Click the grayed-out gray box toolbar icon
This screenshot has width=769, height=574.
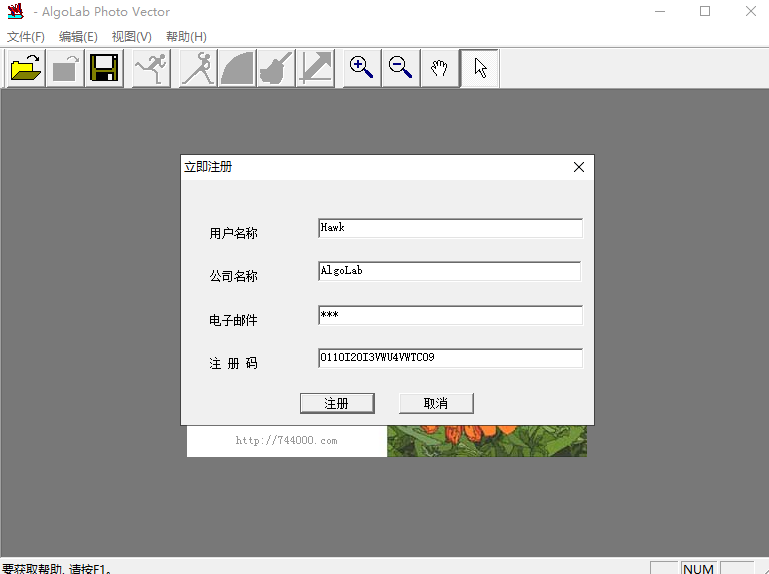click(x=65, y=68)
